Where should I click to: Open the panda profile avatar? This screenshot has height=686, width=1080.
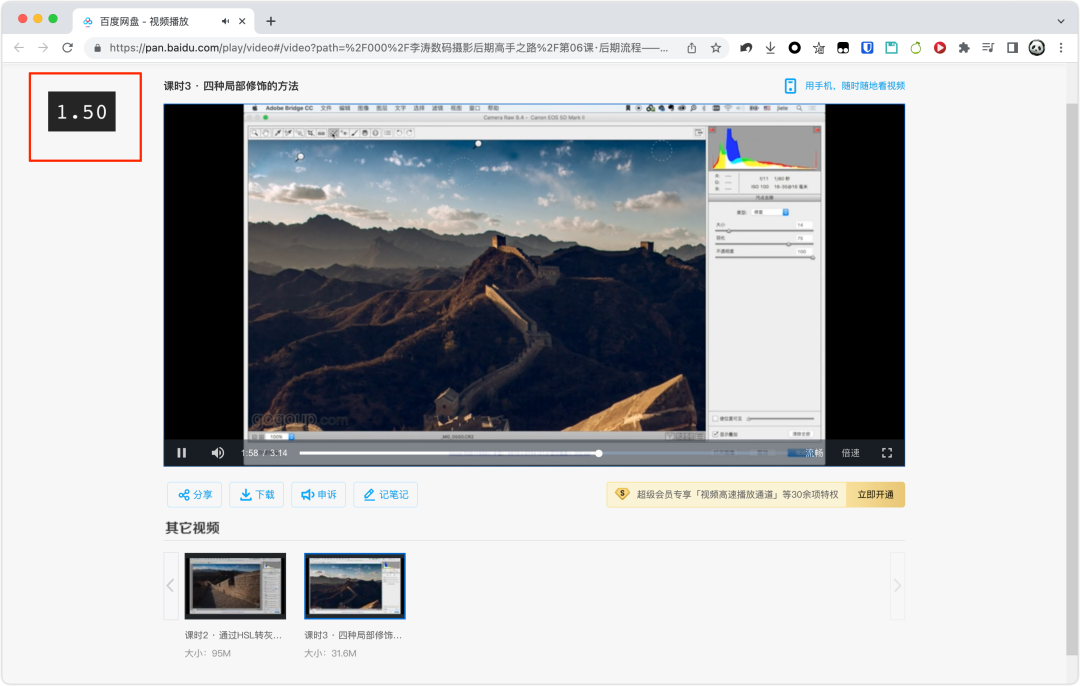pos(1037,48)
